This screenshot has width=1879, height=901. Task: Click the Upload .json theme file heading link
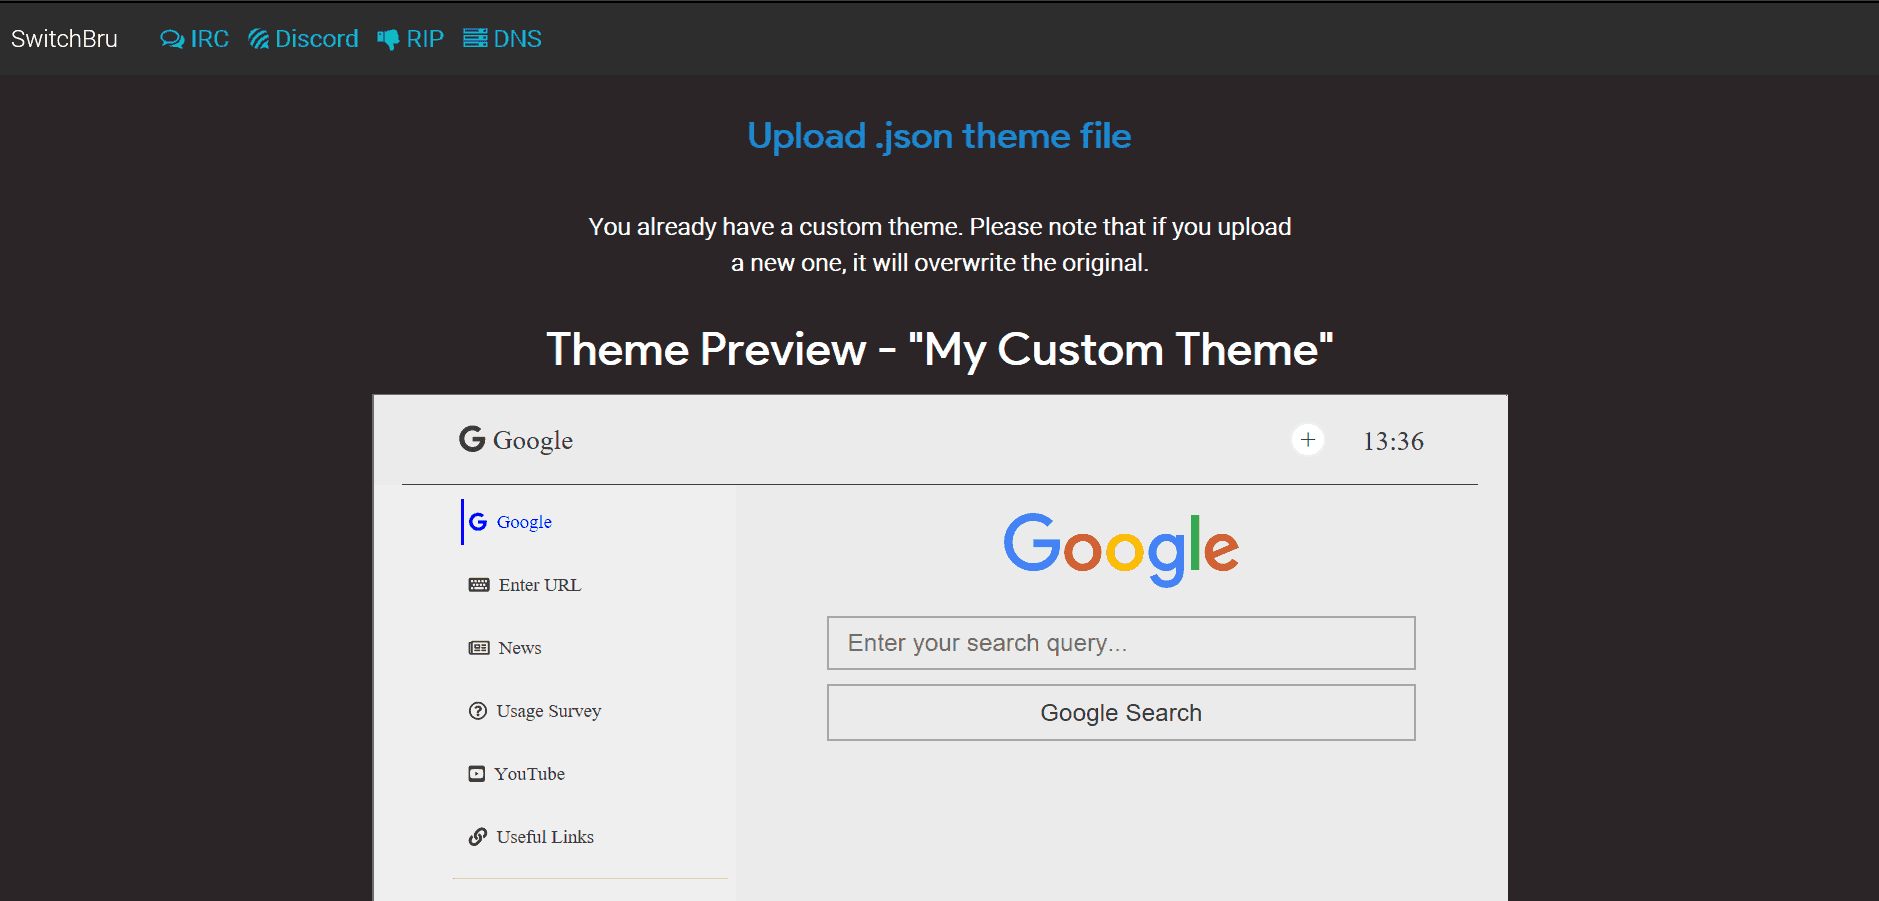pyautogui.click(x=939, y=136)
